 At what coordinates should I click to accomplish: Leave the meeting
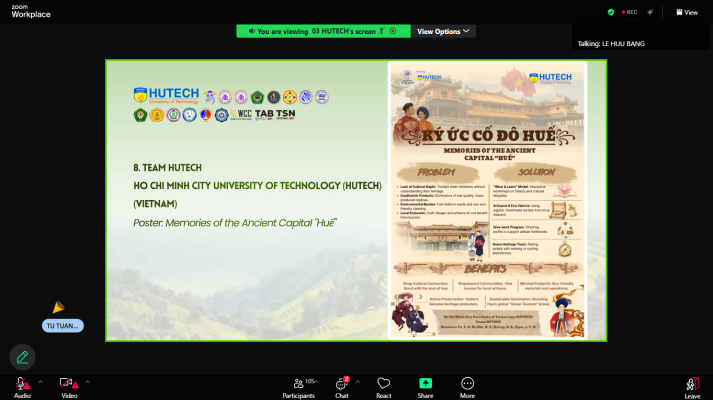pyautogui.click(x=692, y=388)
